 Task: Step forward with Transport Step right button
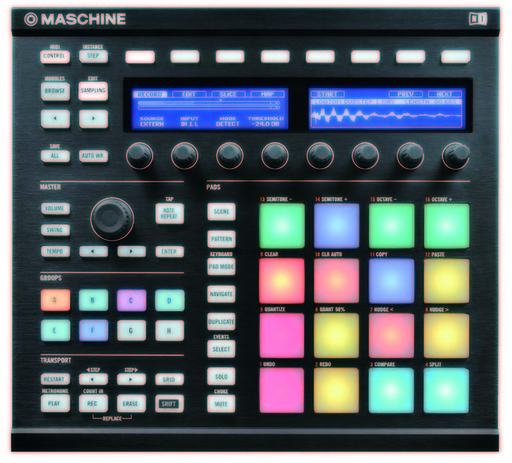(x=131, y=379)
